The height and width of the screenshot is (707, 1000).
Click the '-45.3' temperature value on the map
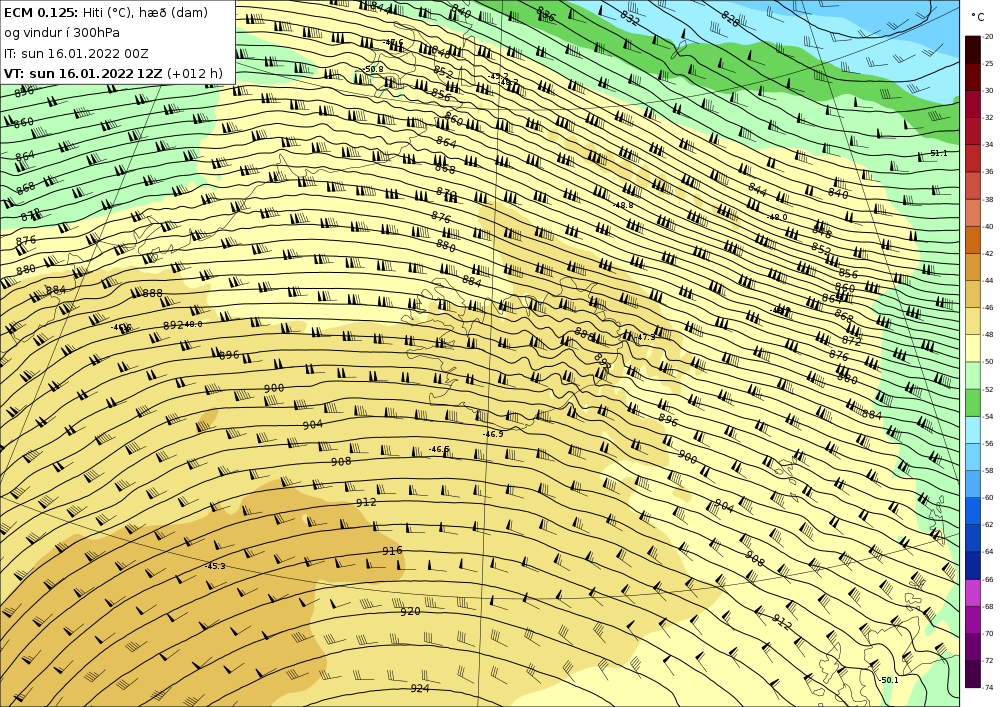pyautogui.click(x=215, y=566)
